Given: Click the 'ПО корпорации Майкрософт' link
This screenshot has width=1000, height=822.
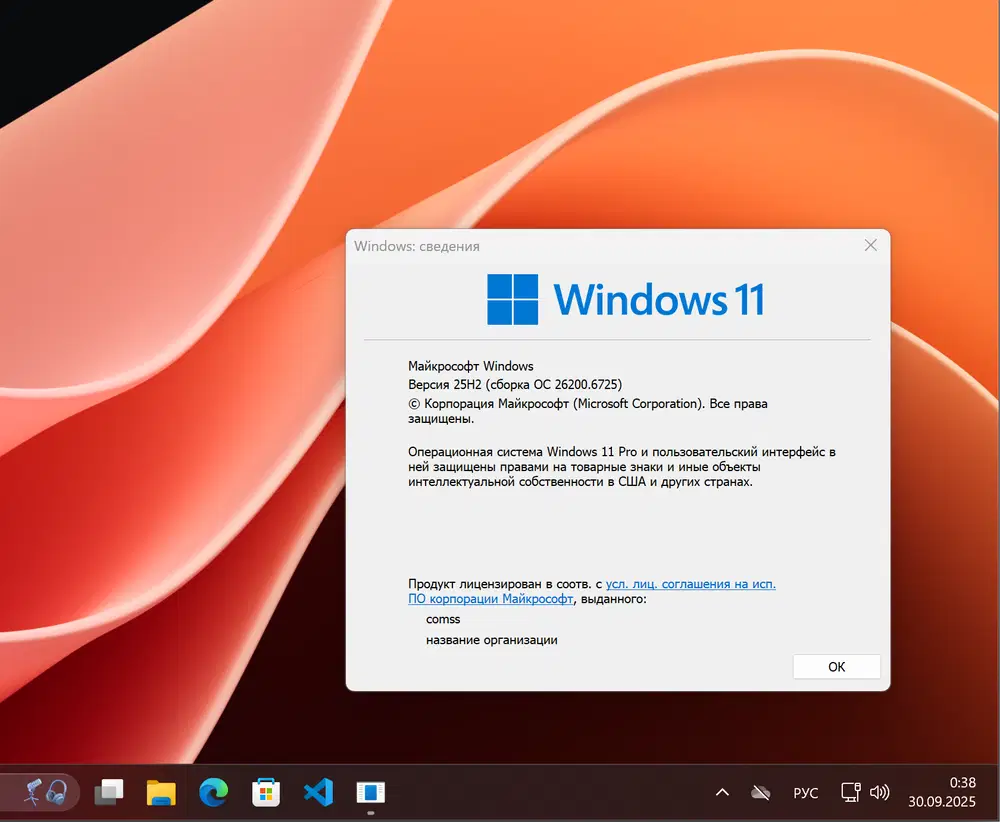Looking at the screenshot, I should tap(490, 599).
